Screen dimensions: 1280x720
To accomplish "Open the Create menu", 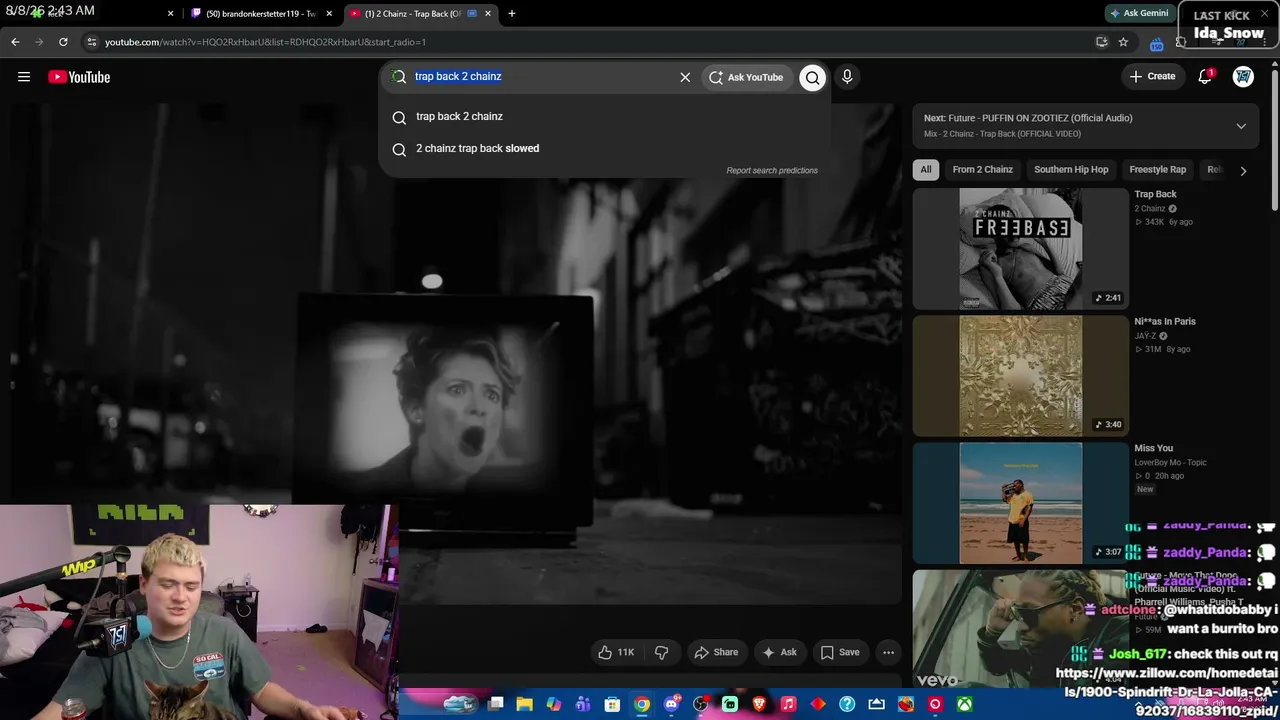I will [1152, 76].
